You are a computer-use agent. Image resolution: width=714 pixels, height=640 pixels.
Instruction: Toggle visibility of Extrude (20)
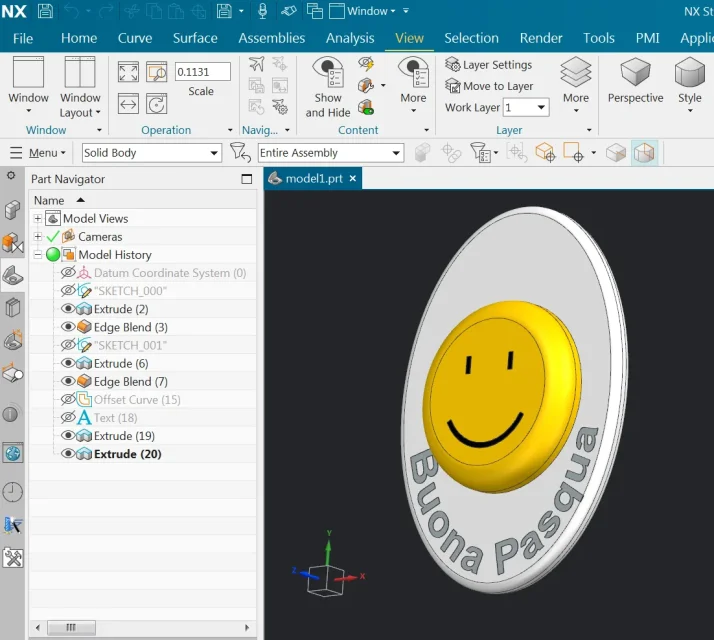(68, 454)
